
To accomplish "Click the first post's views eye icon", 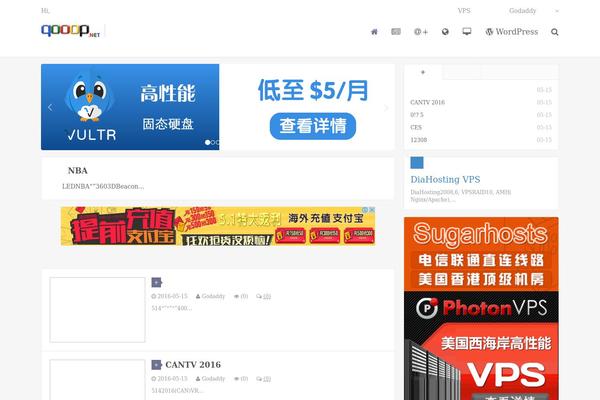I will pos(236,296).
